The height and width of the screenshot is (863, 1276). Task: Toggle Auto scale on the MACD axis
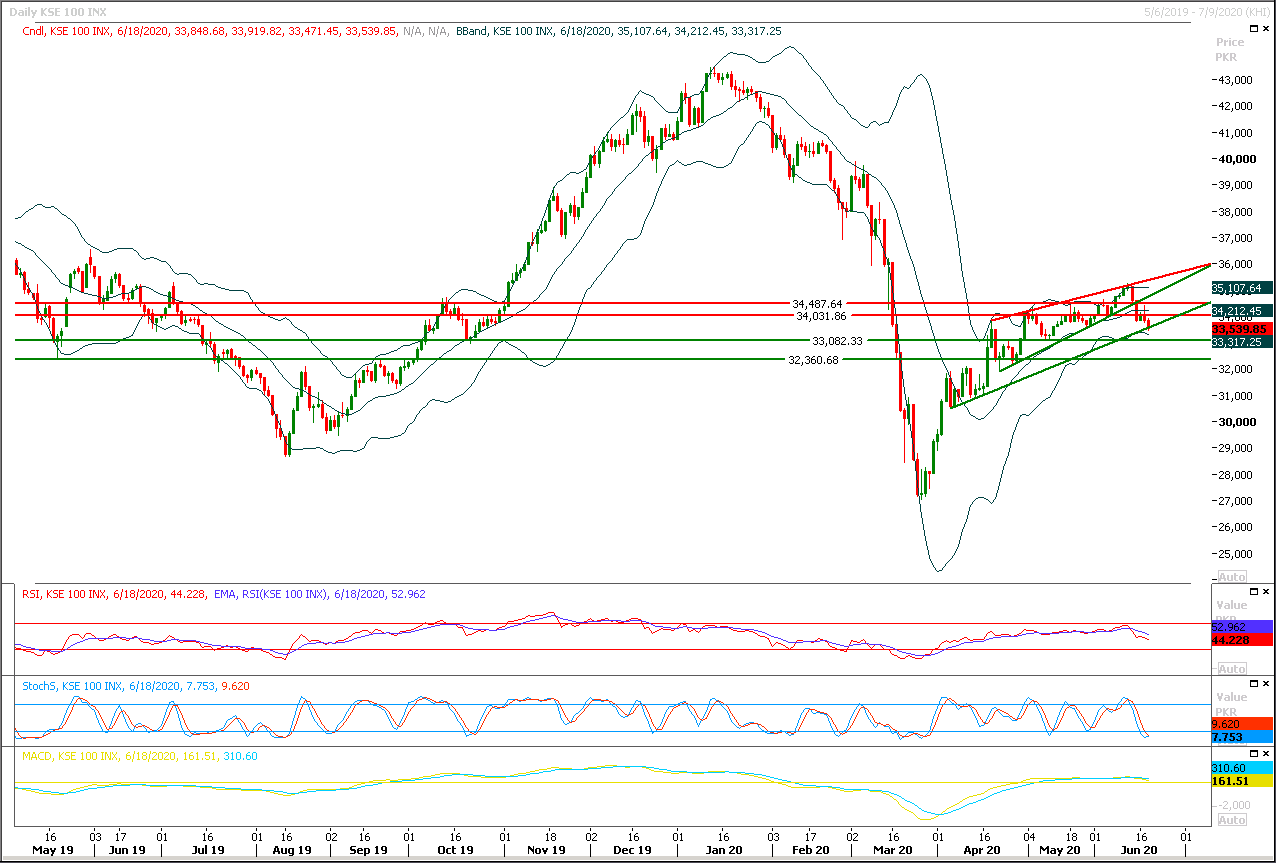[x=1233, y=820]
